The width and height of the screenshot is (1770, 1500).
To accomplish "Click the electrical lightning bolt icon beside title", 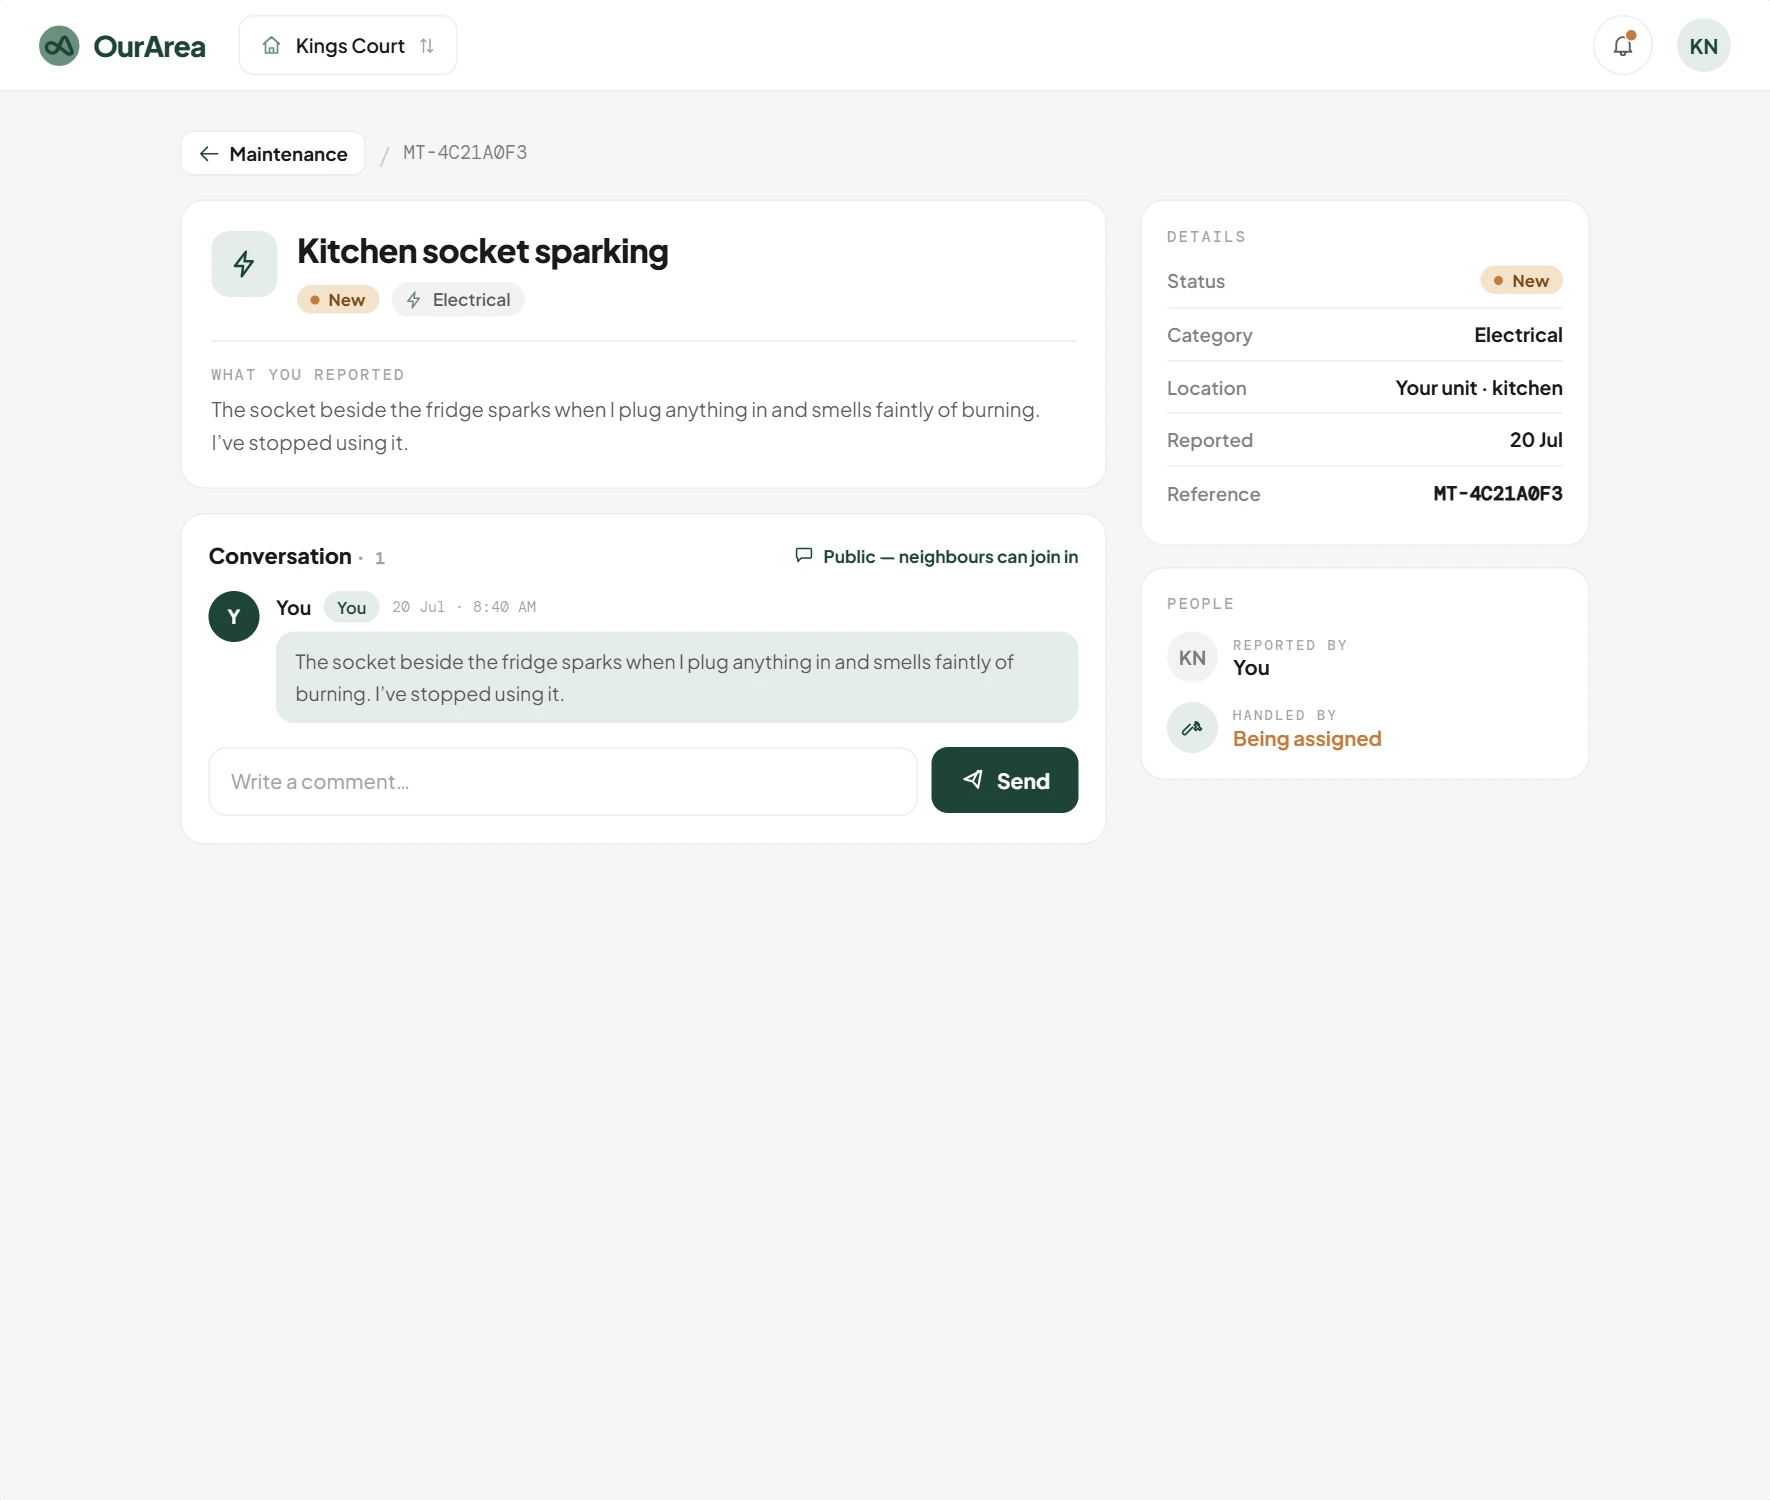I will click(x=244, y=264).
